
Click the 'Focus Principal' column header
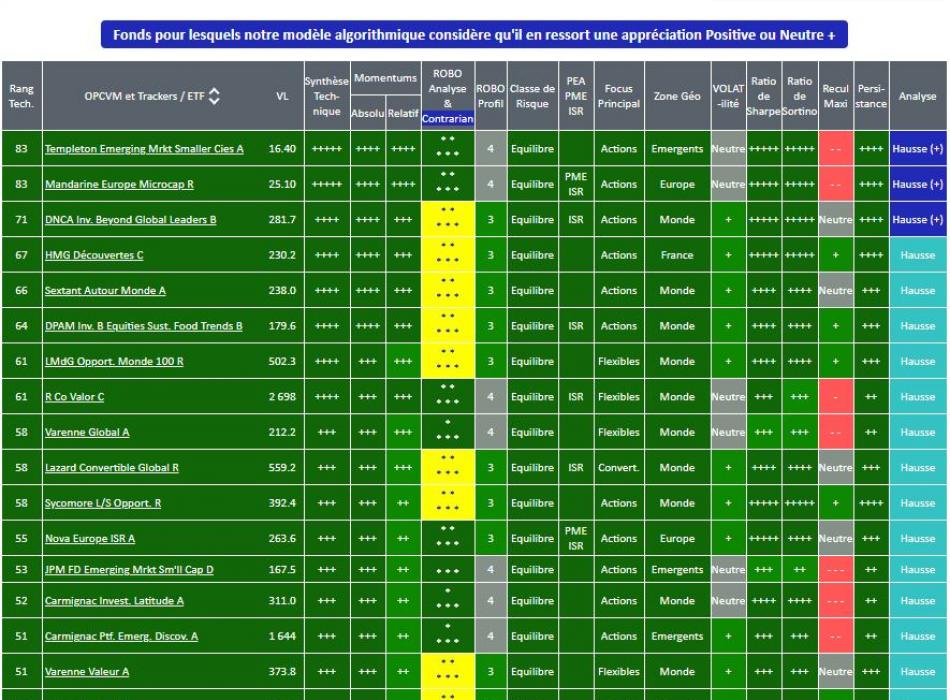pos(619,96)
